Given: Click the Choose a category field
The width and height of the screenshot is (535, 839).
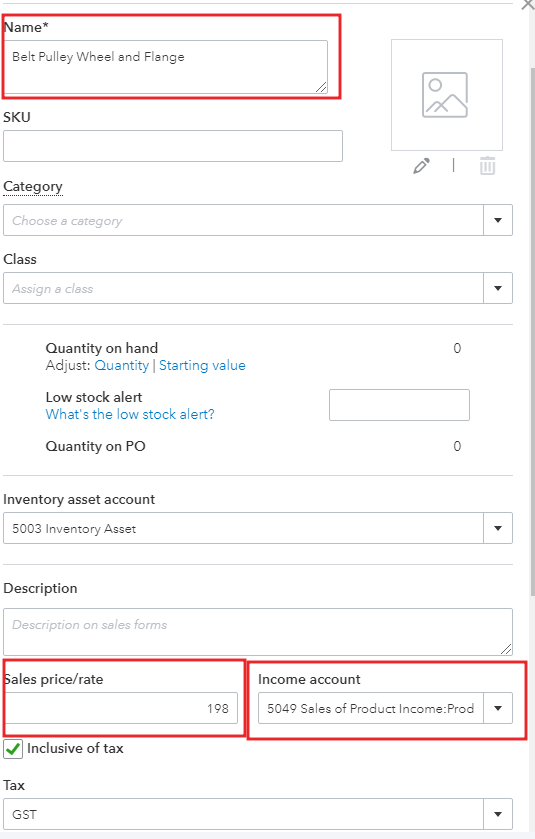Looking at the screenshot, I should click(x=243, y=220).
